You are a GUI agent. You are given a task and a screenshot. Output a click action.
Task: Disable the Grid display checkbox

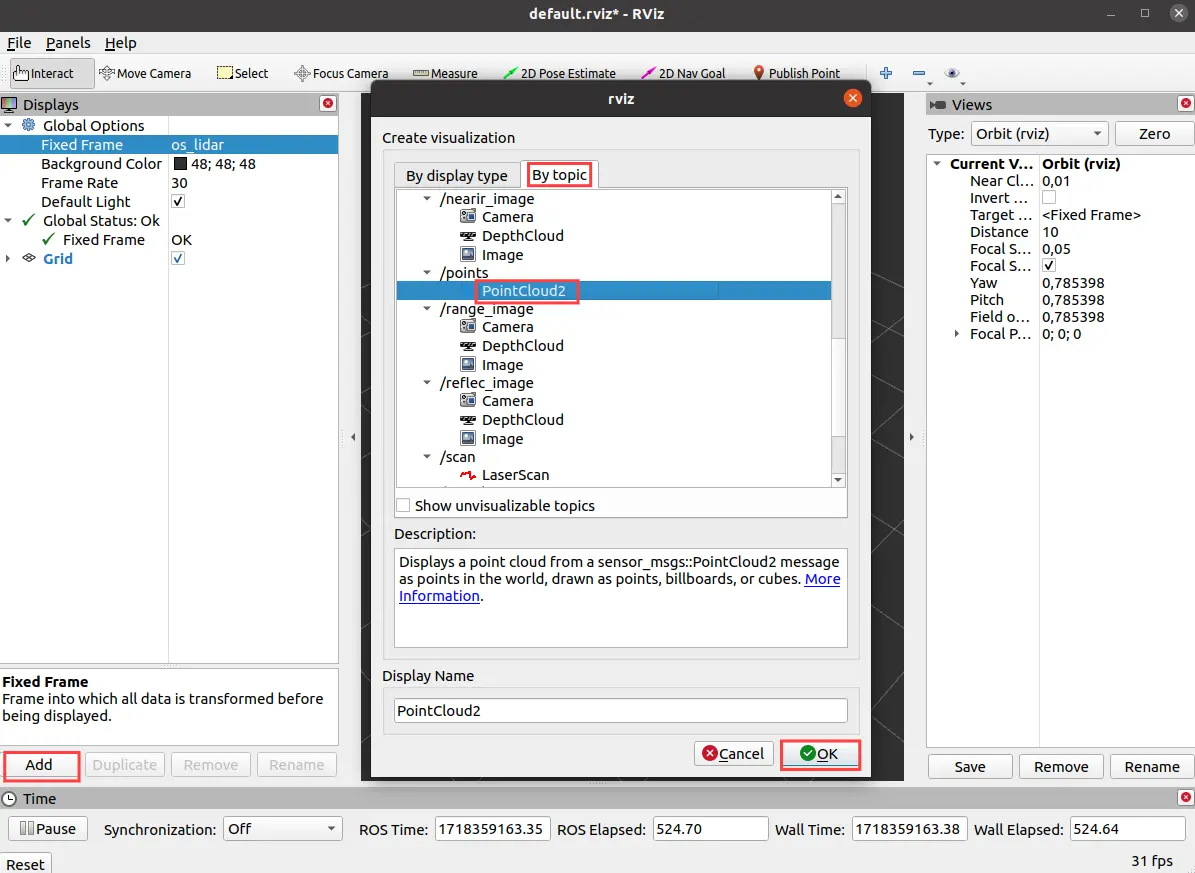(178, 259)
